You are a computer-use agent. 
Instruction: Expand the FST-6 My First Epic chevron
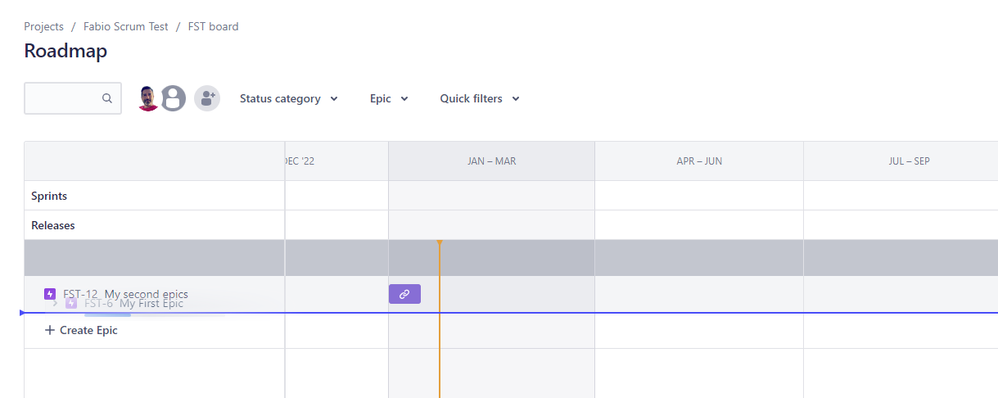click(55, 303)
